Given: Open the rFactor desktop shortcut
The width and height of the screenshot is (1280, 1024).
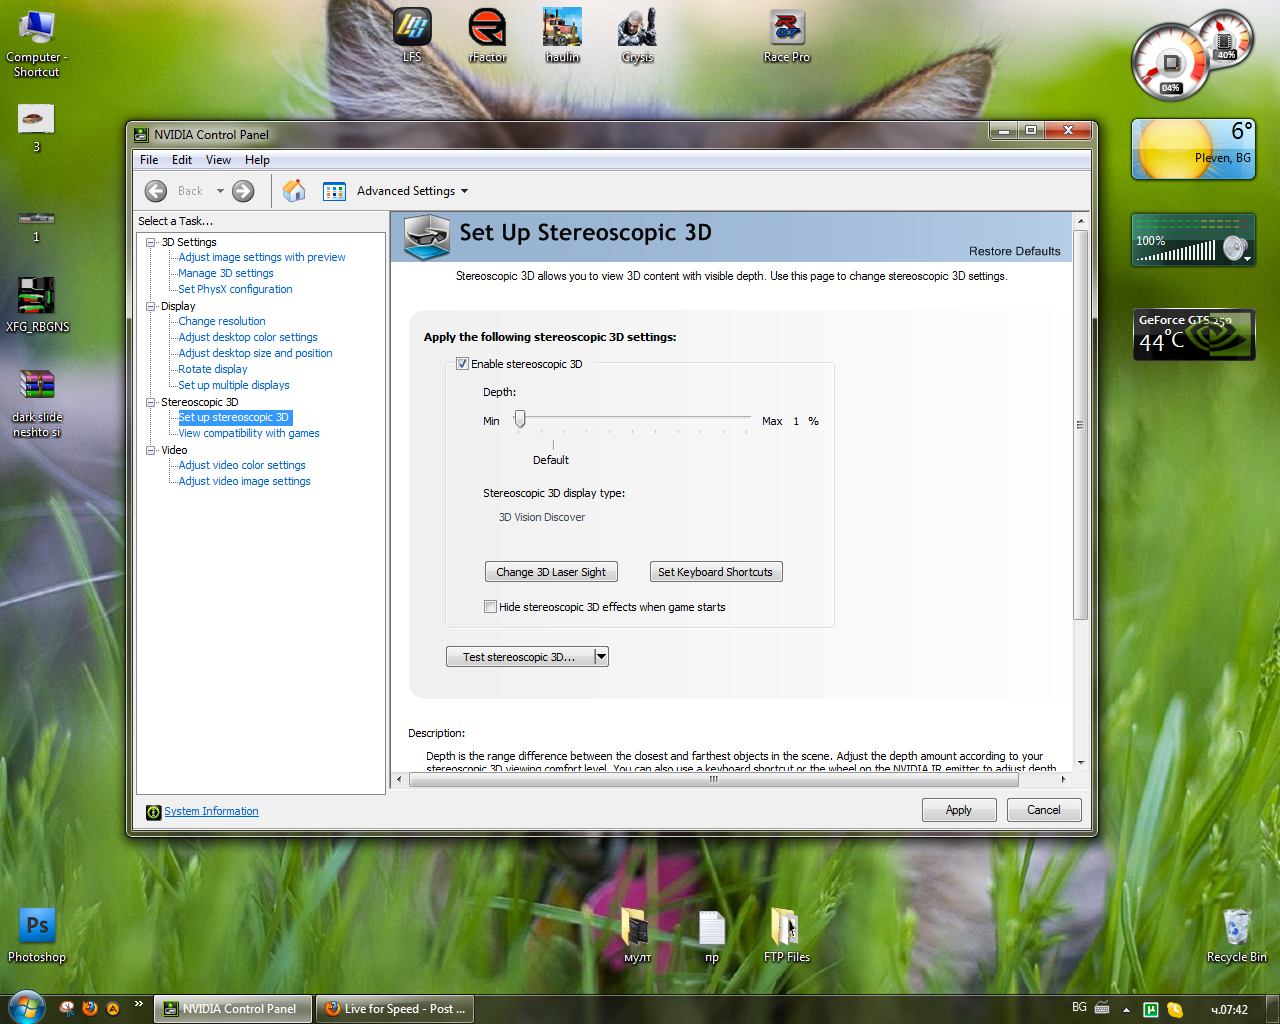Looking at the screenshot, I should 487,35.
